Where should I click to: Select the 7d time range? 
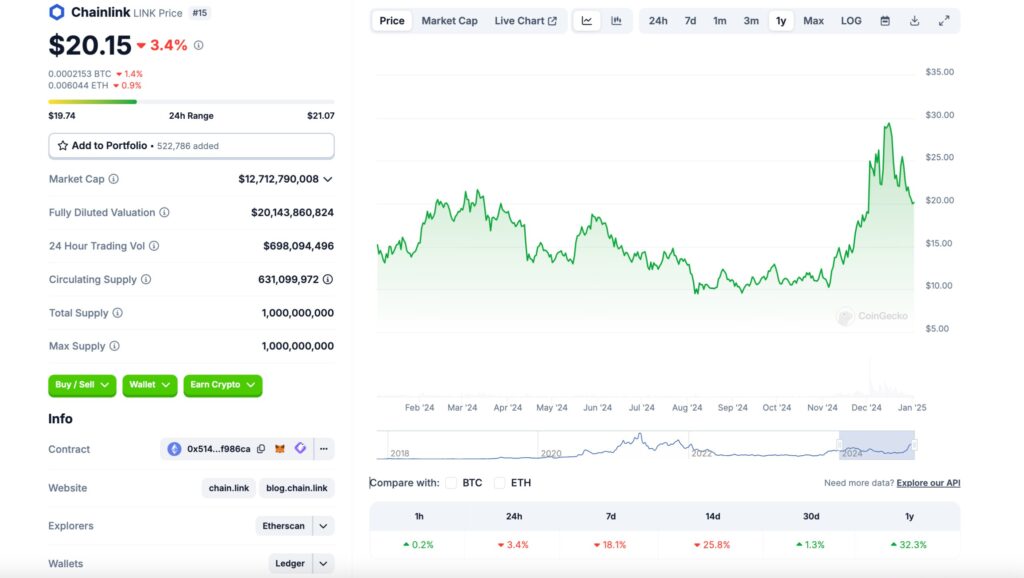[690, 21]
